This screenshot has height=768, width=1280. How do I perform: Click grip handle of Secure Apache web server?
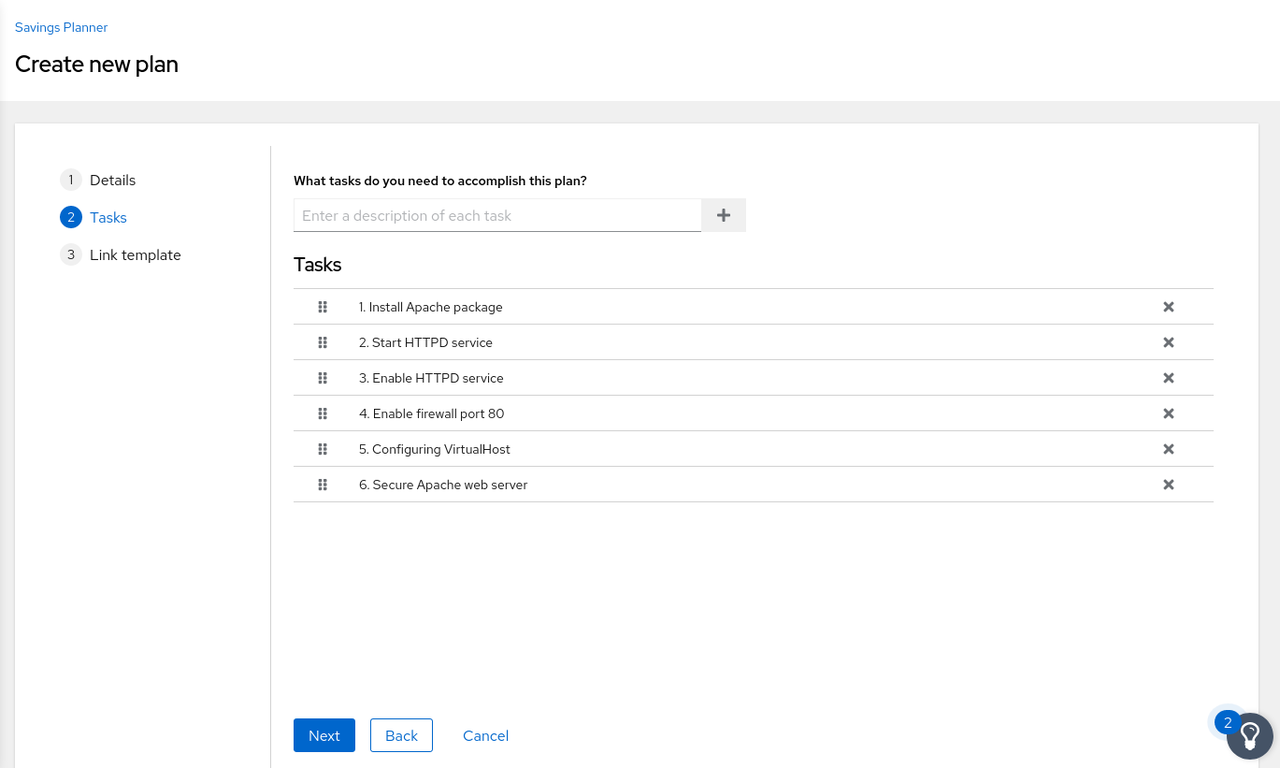322,484
